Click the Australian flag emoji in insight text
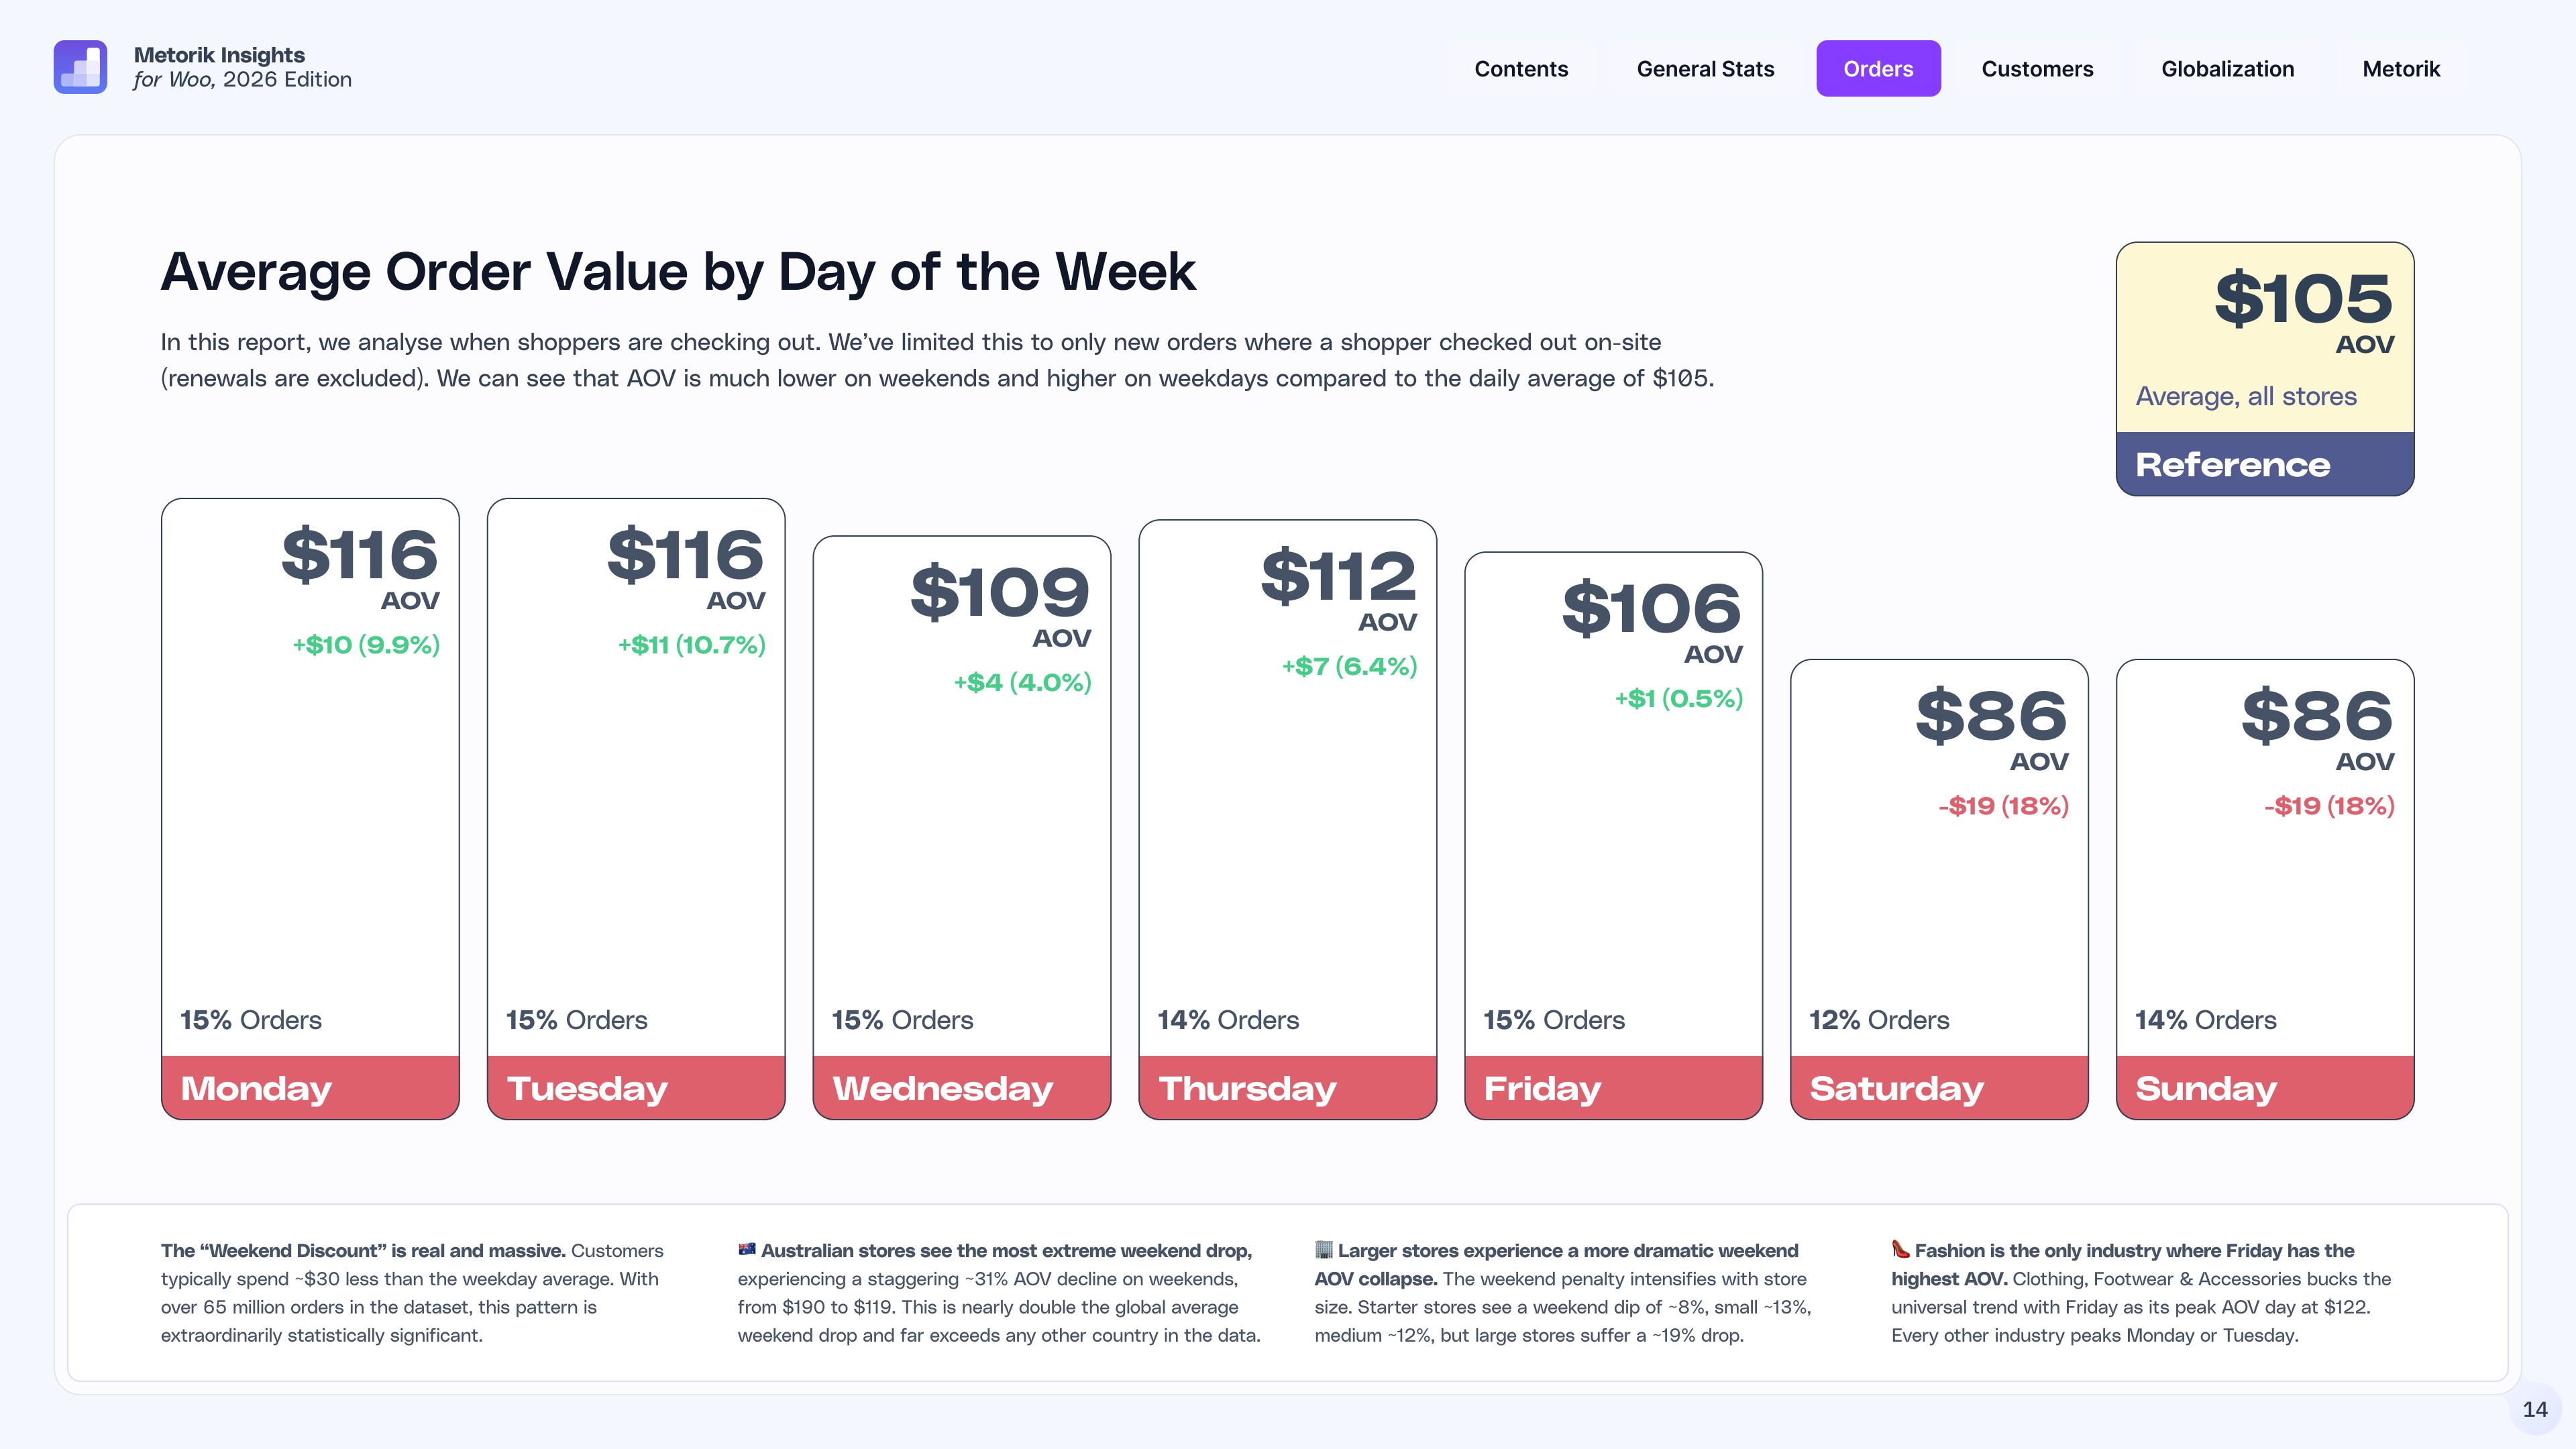The height and width of the screenshot is (1449, 2576). 747,1250
